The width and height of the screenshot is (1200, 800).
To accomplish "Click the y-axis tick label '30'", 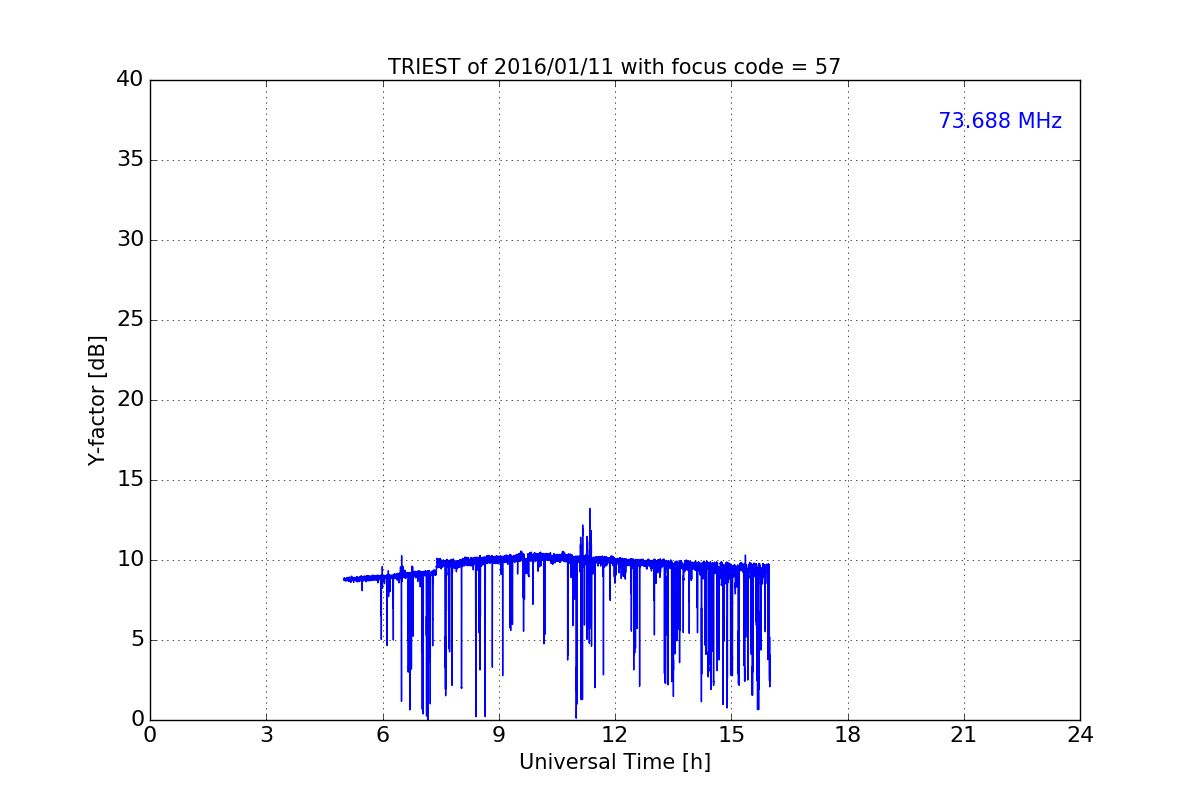I will coord(131,240).
